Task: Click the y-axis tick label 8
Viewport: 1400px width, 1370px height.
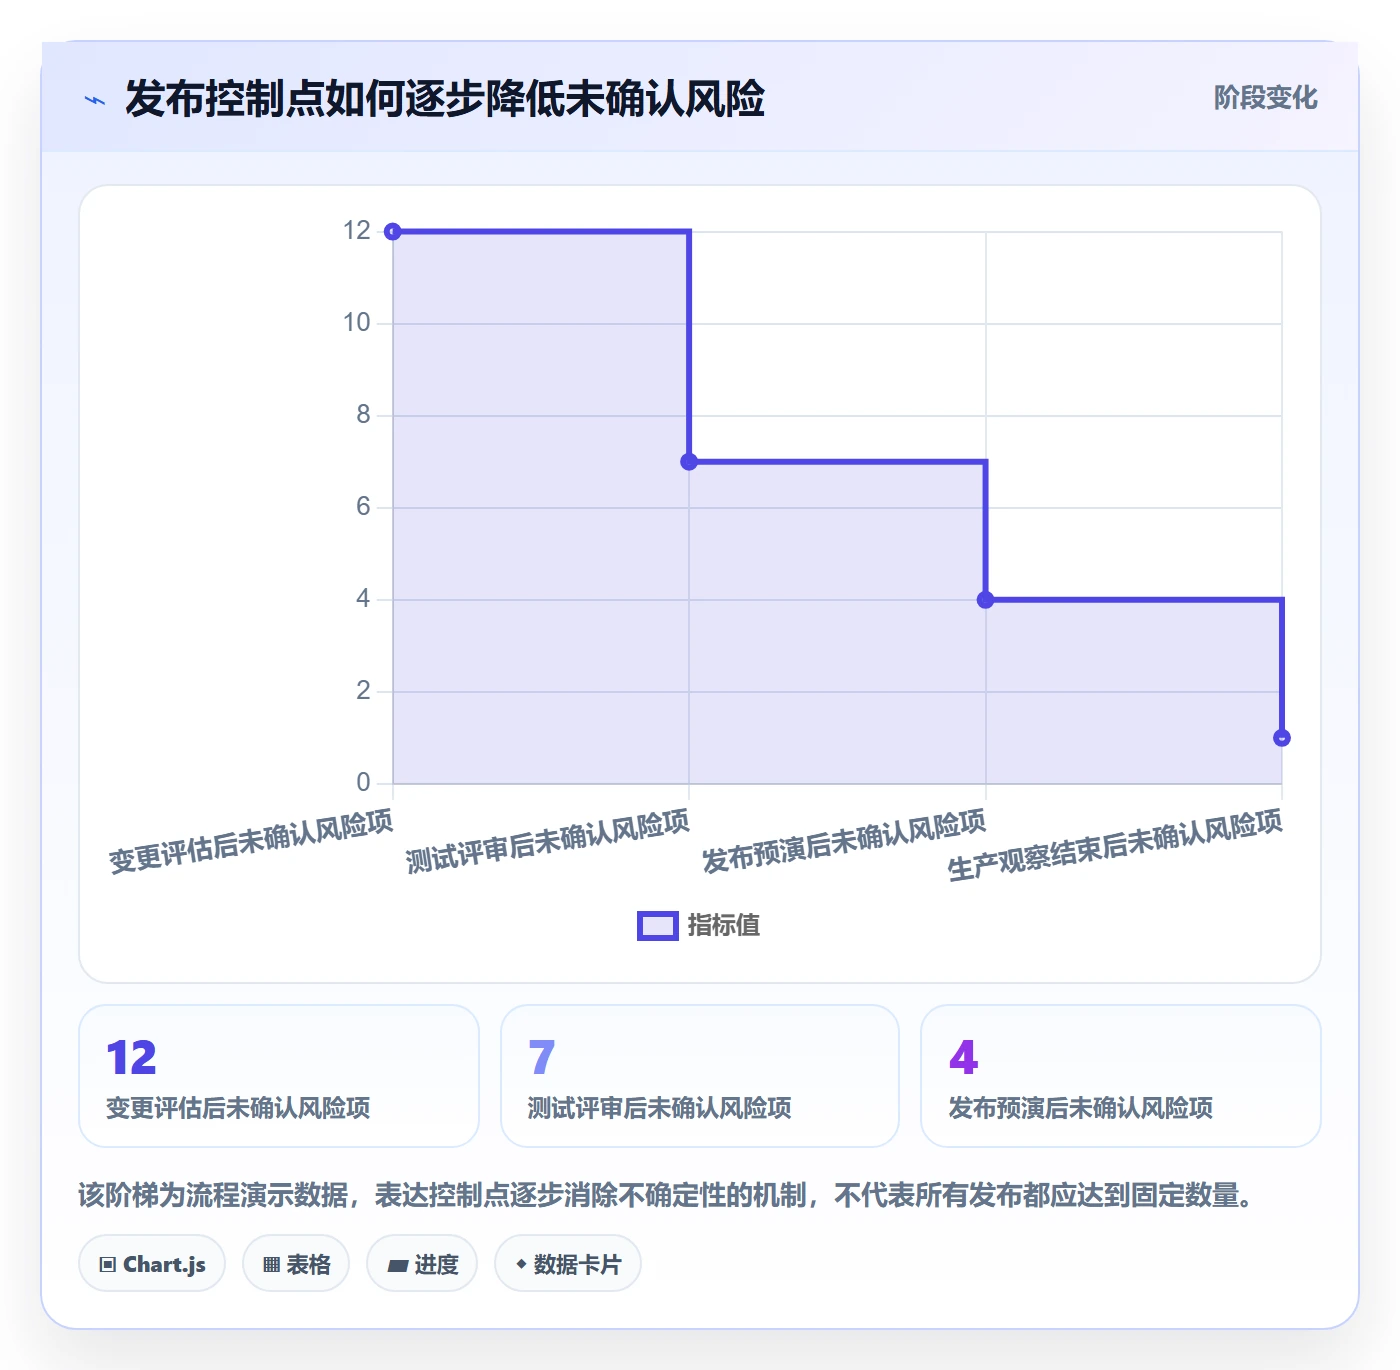Action: click(363, 415)
